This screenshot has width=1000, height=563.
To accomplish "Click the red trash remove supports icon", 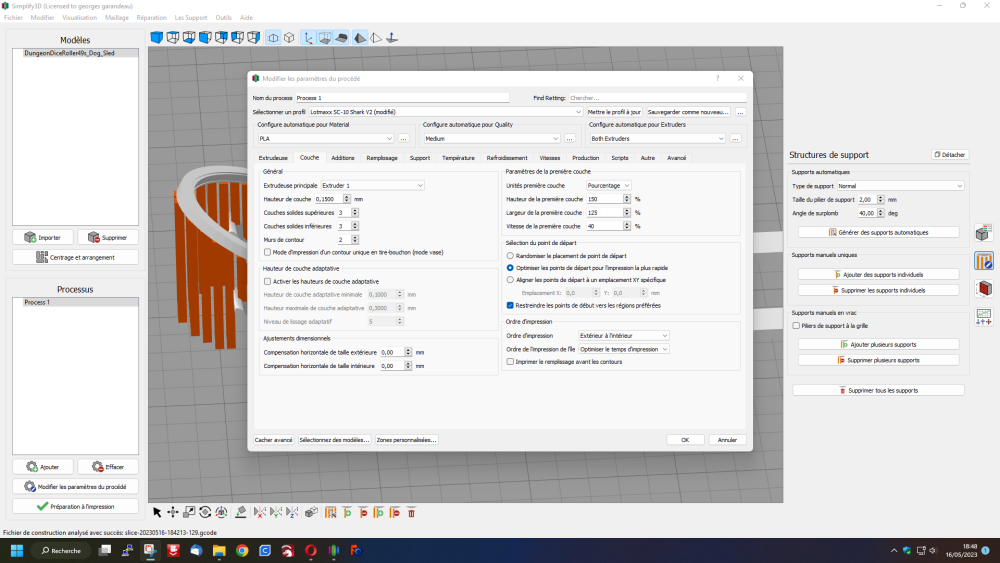I will point(411,512).
